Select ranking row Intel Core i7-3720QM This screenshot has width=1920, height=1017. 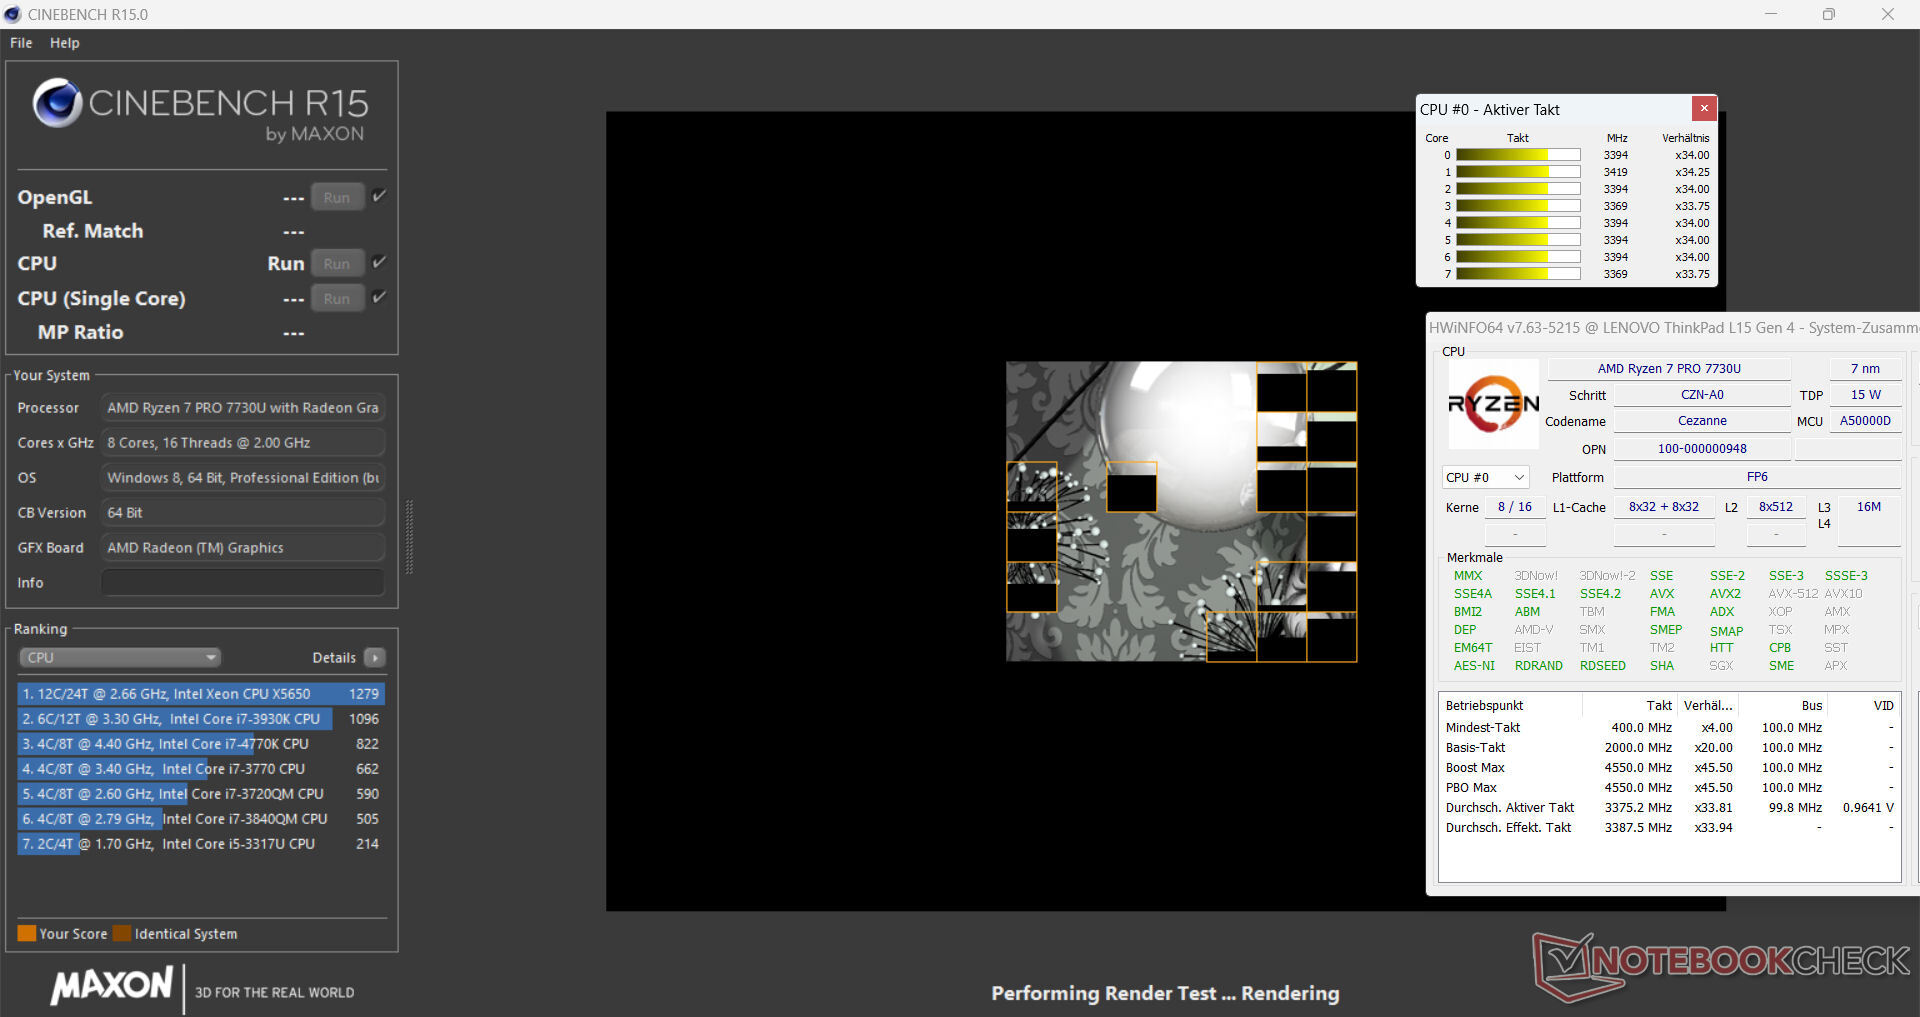coord(201,794)
